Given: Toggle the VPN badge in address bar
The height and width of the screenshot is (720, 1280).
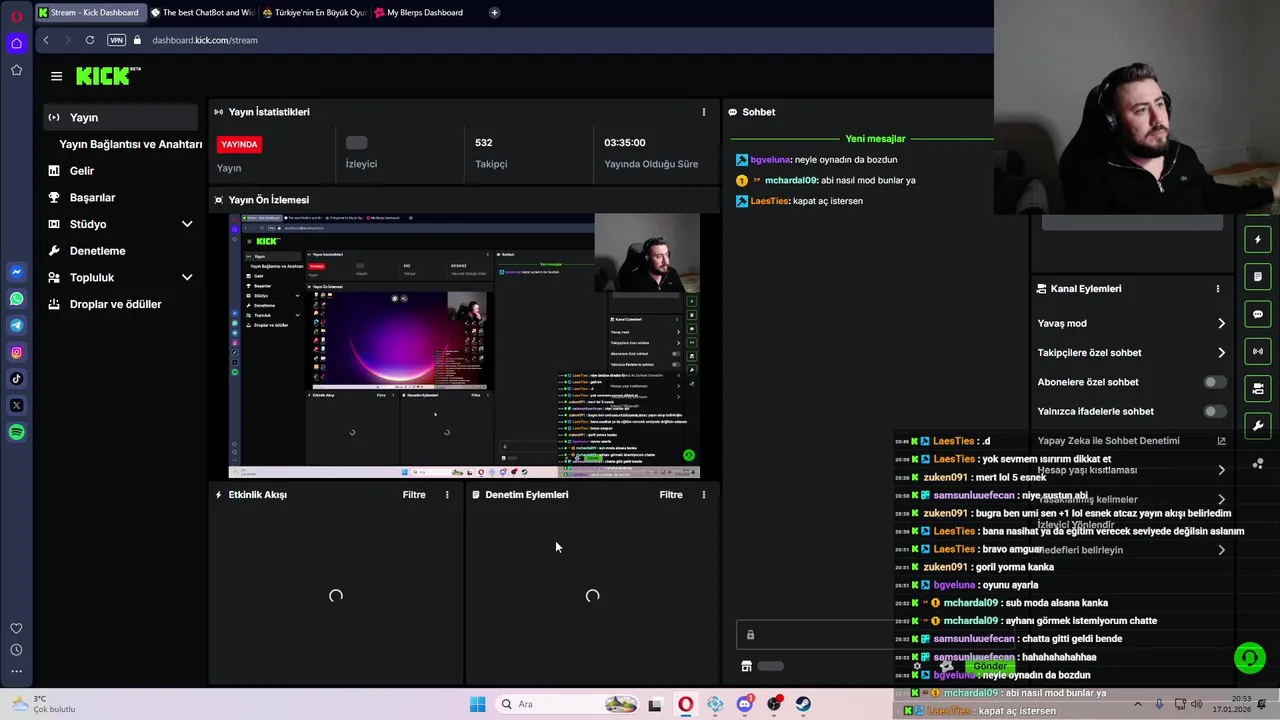Looking at the screenshot, I should pyautogui.click(x=116, y=40).
